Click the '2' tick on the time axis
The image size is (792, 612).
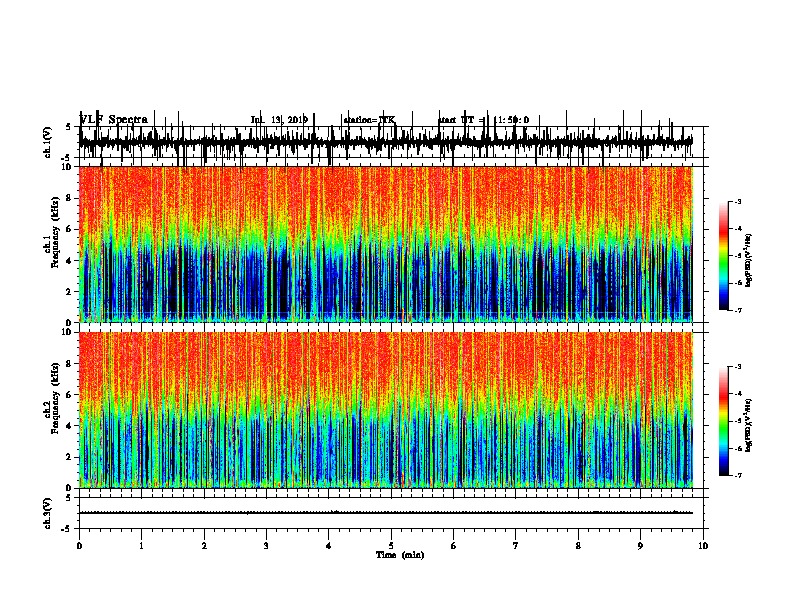(x=204, y=546)
